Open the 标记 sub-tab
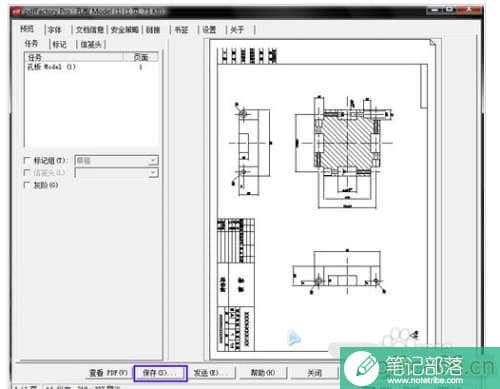500x389 pixels. tap(60, 44)
